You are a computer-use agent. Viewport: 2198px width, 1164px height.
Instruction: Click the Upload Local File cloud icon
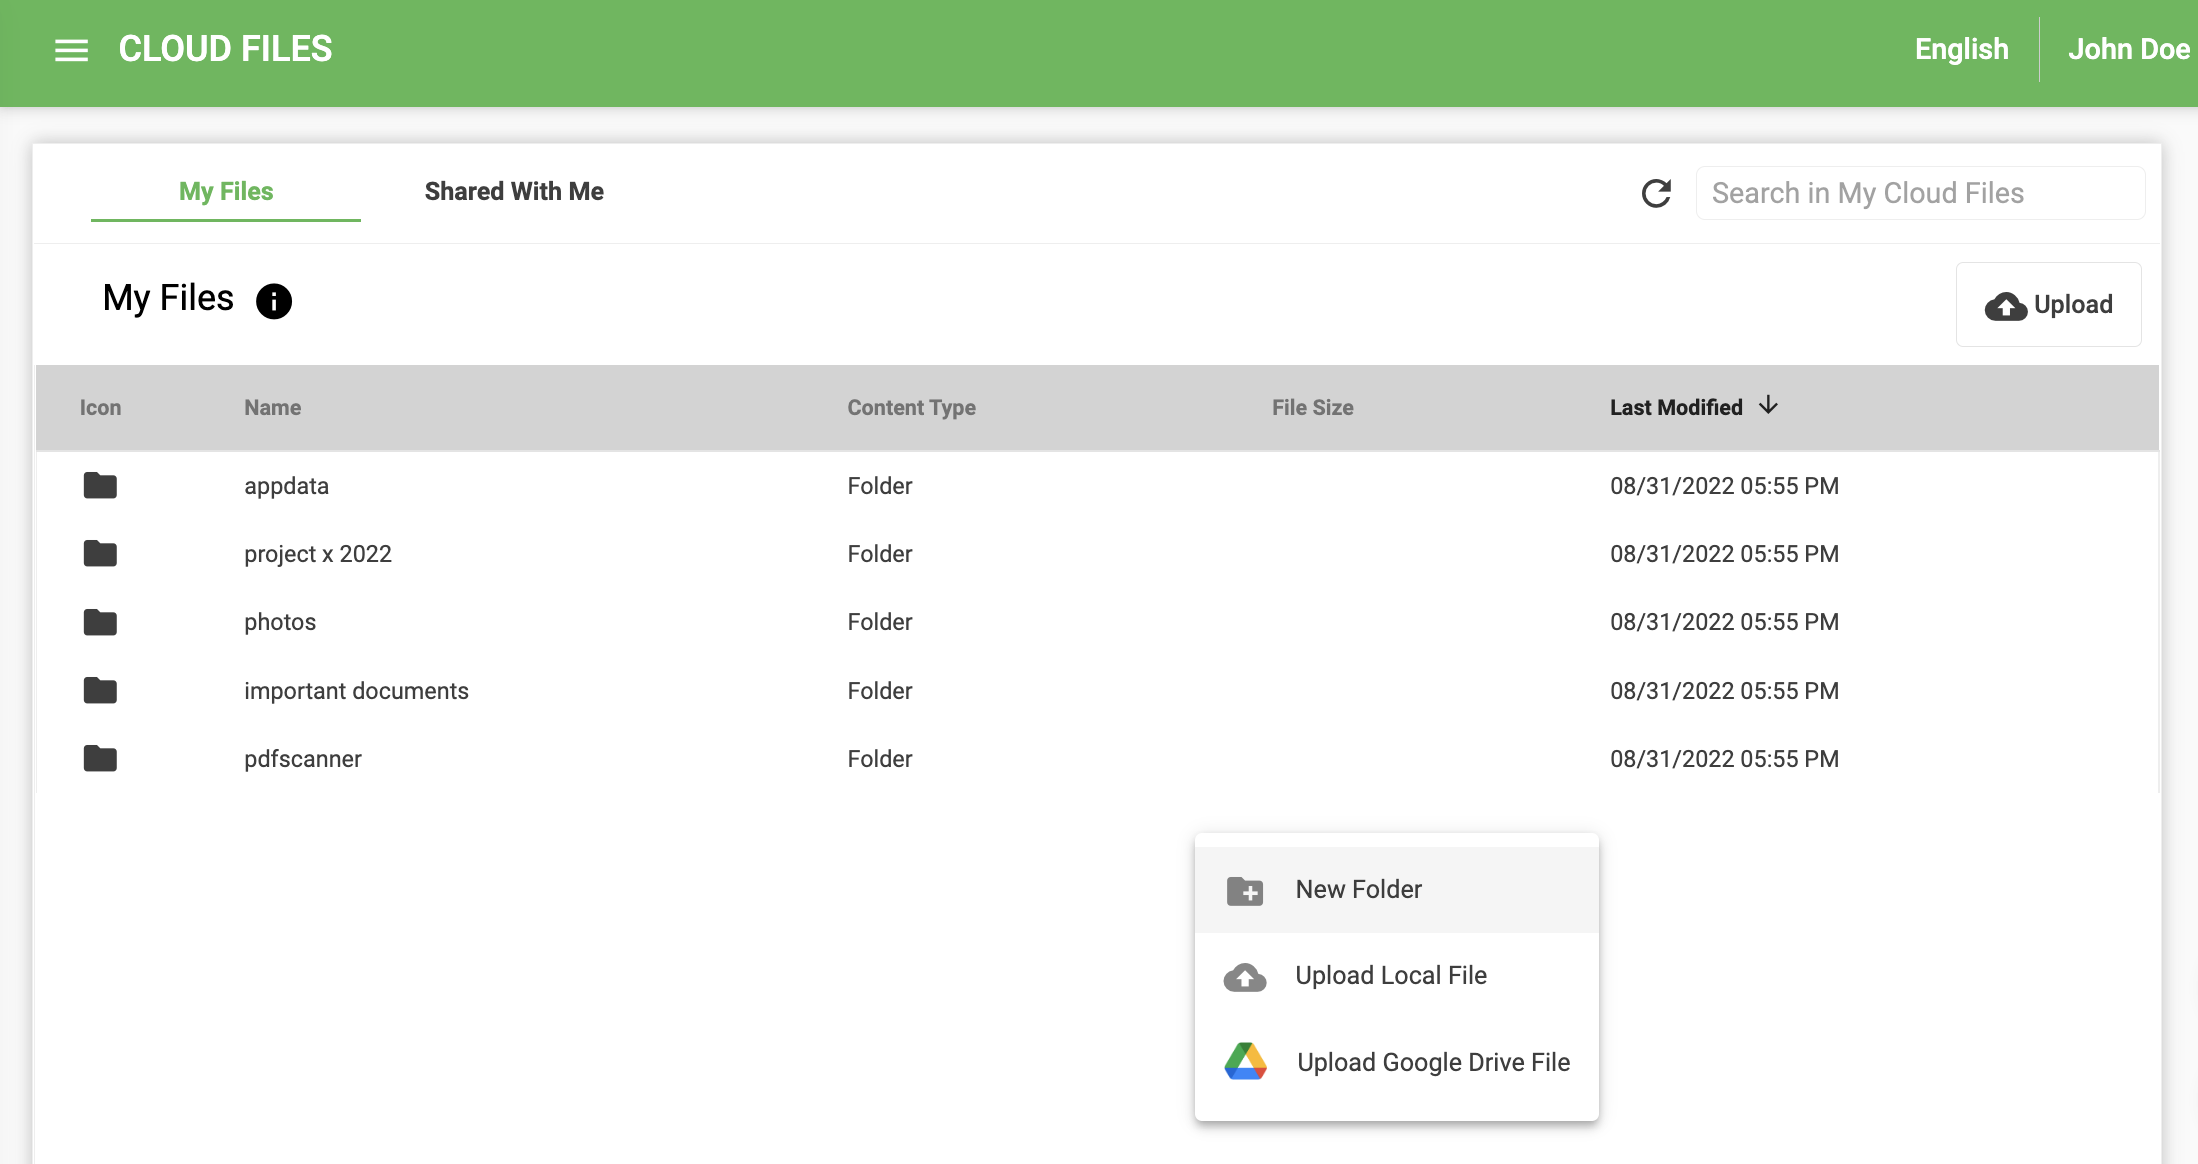(x=1244, y=976)
